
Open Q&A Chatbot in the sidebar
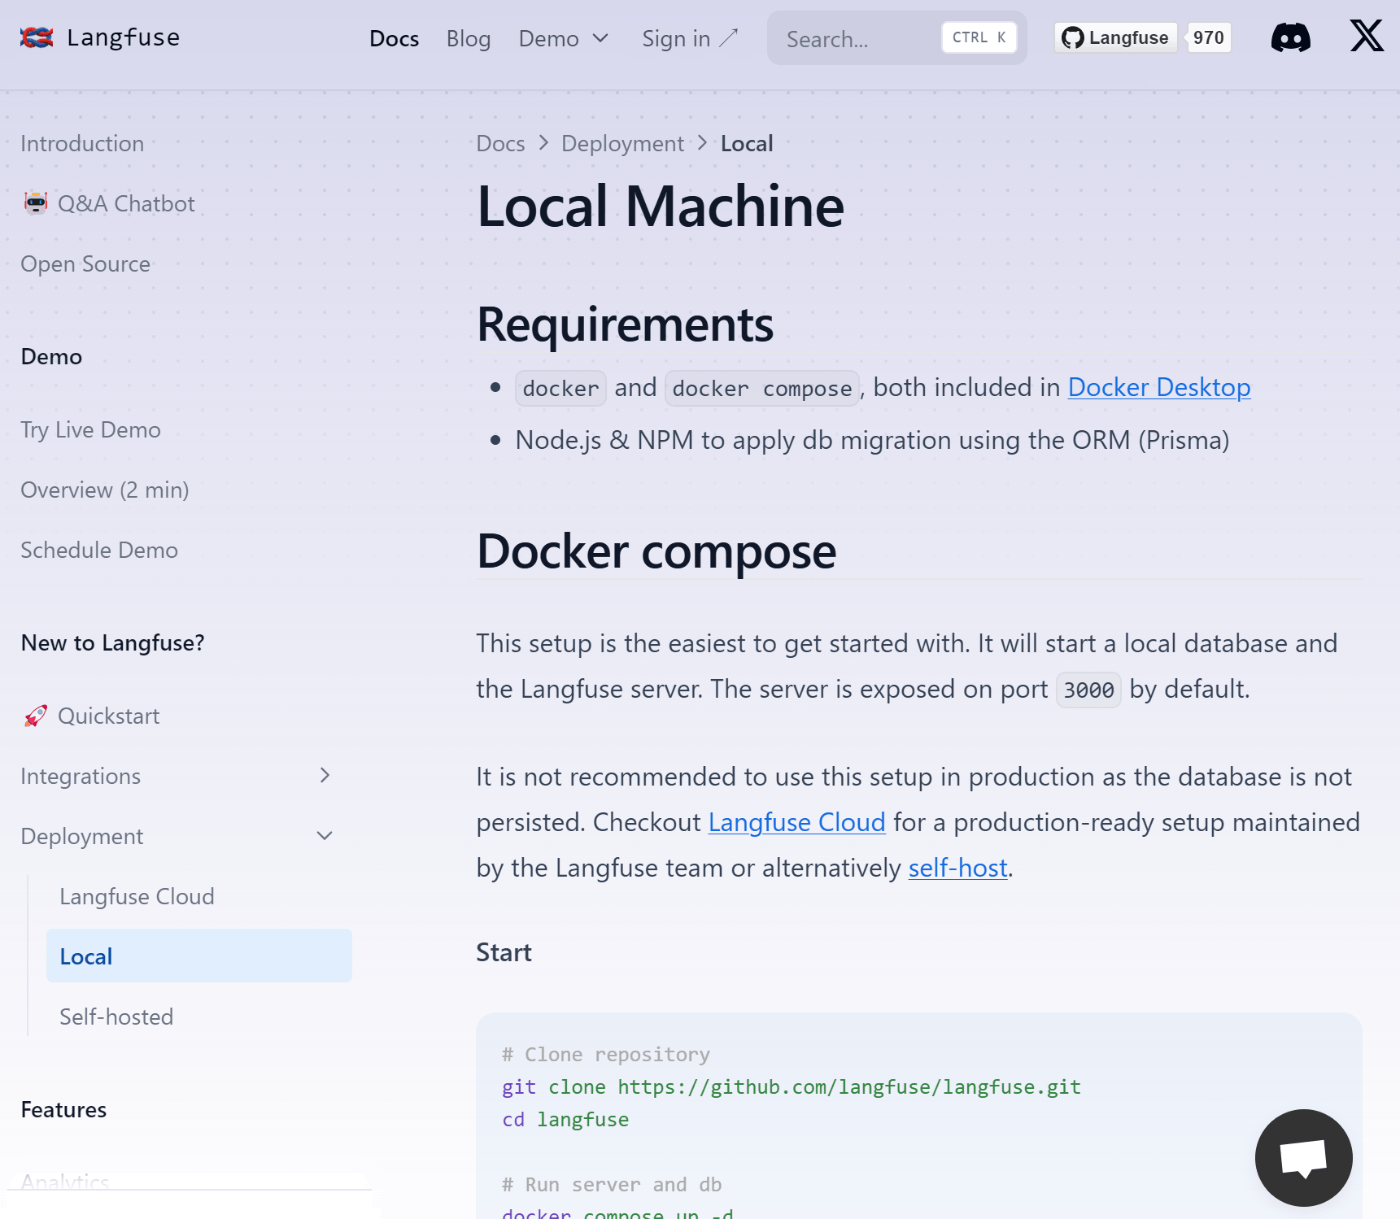click(126, 203)
